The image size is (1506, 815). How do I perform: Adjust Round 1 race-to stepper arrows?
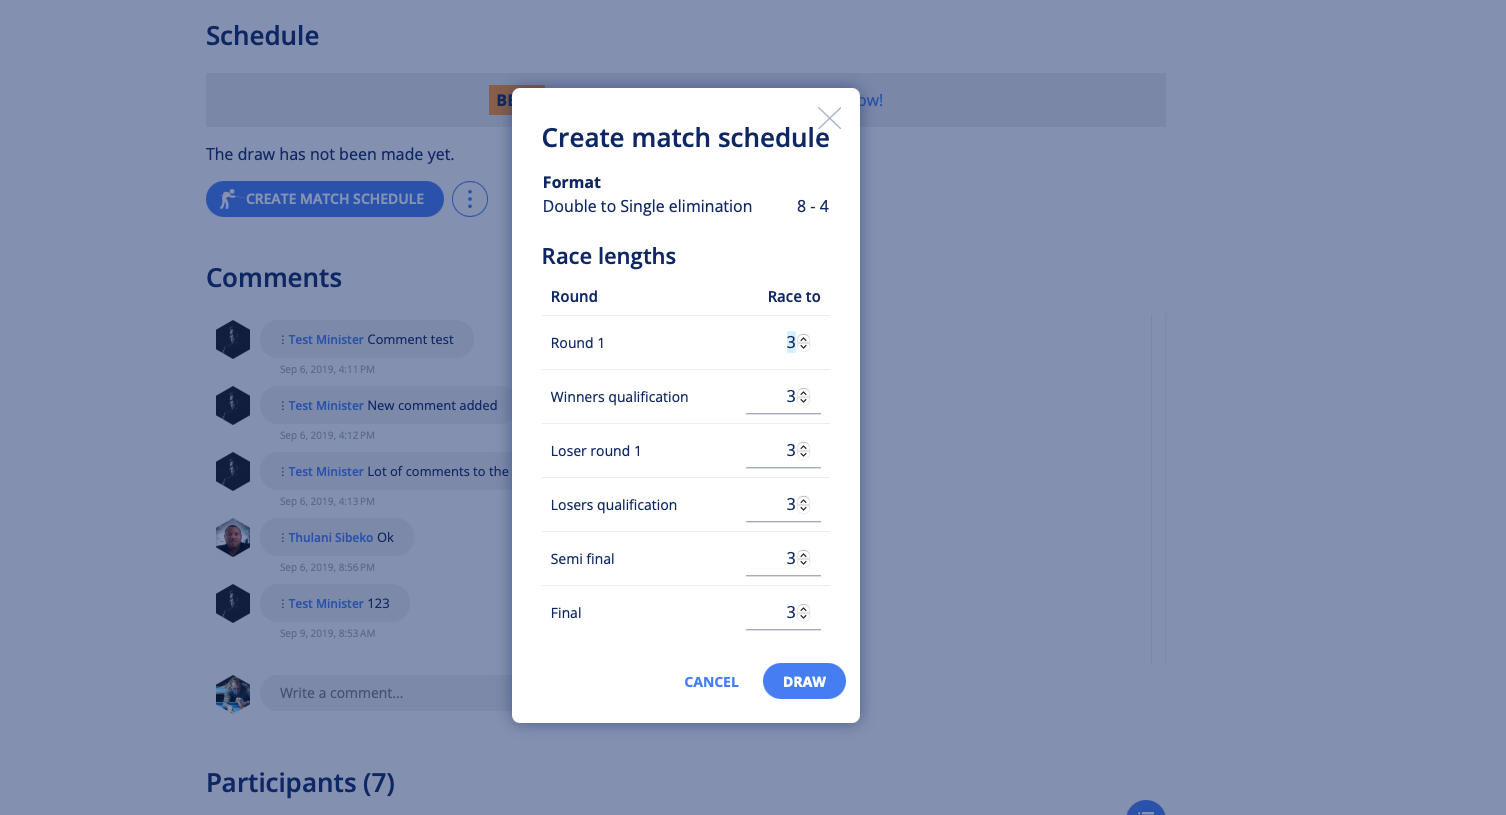(803, 343)
